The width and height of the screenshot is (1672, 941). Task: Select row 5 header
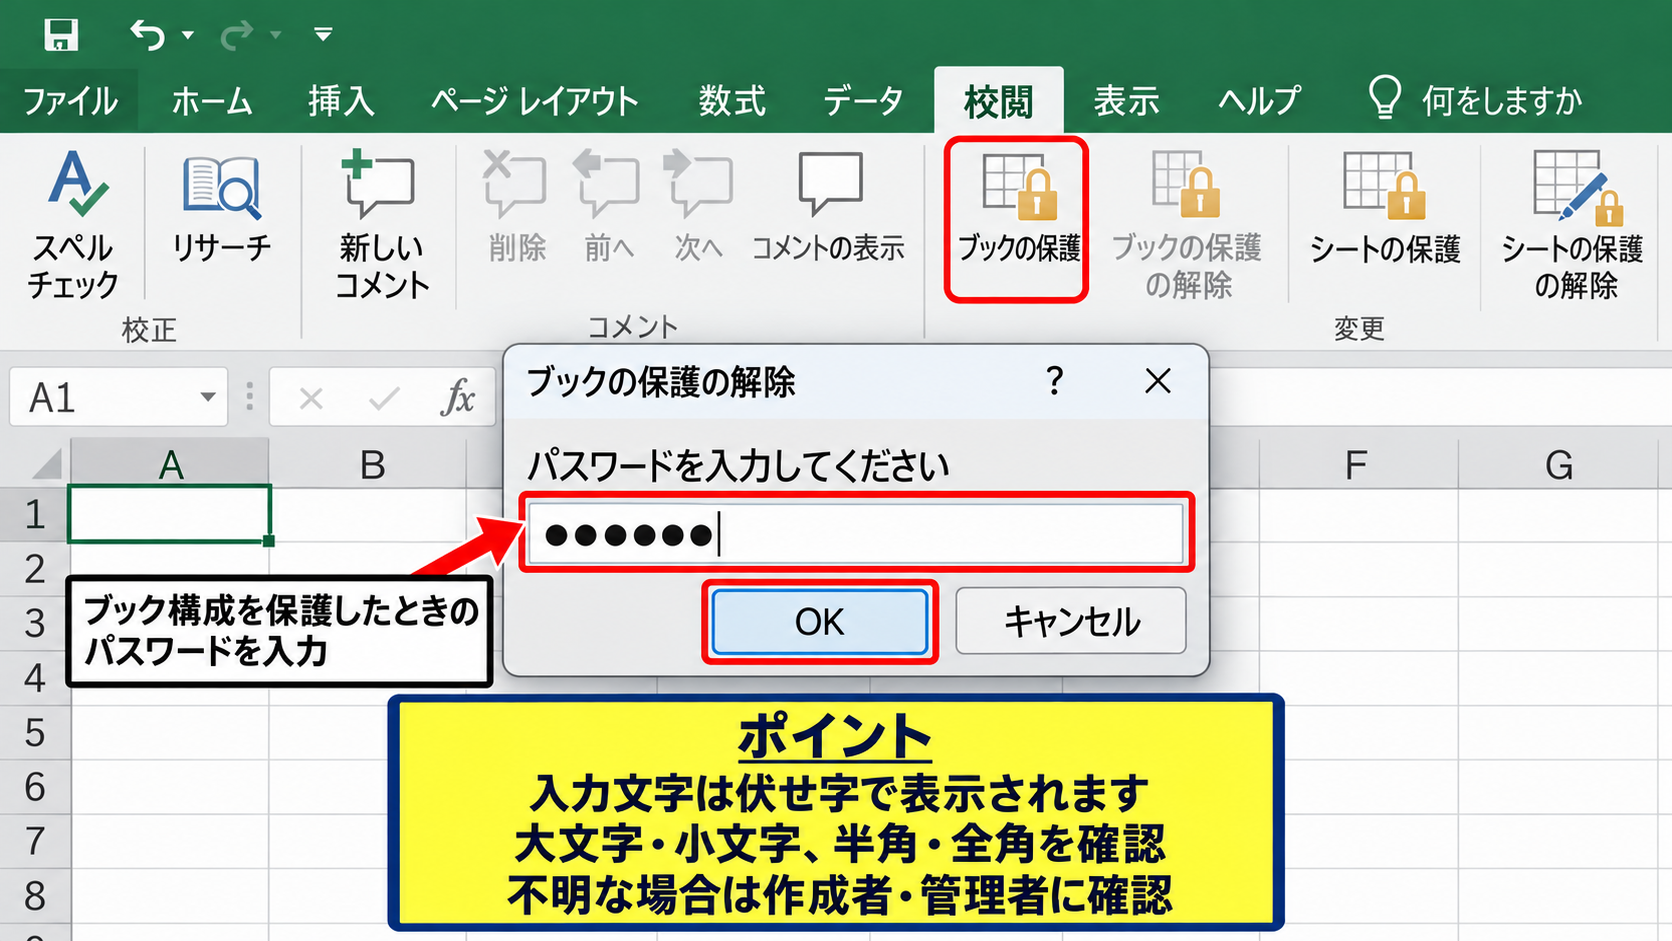(x=35, y=732)
